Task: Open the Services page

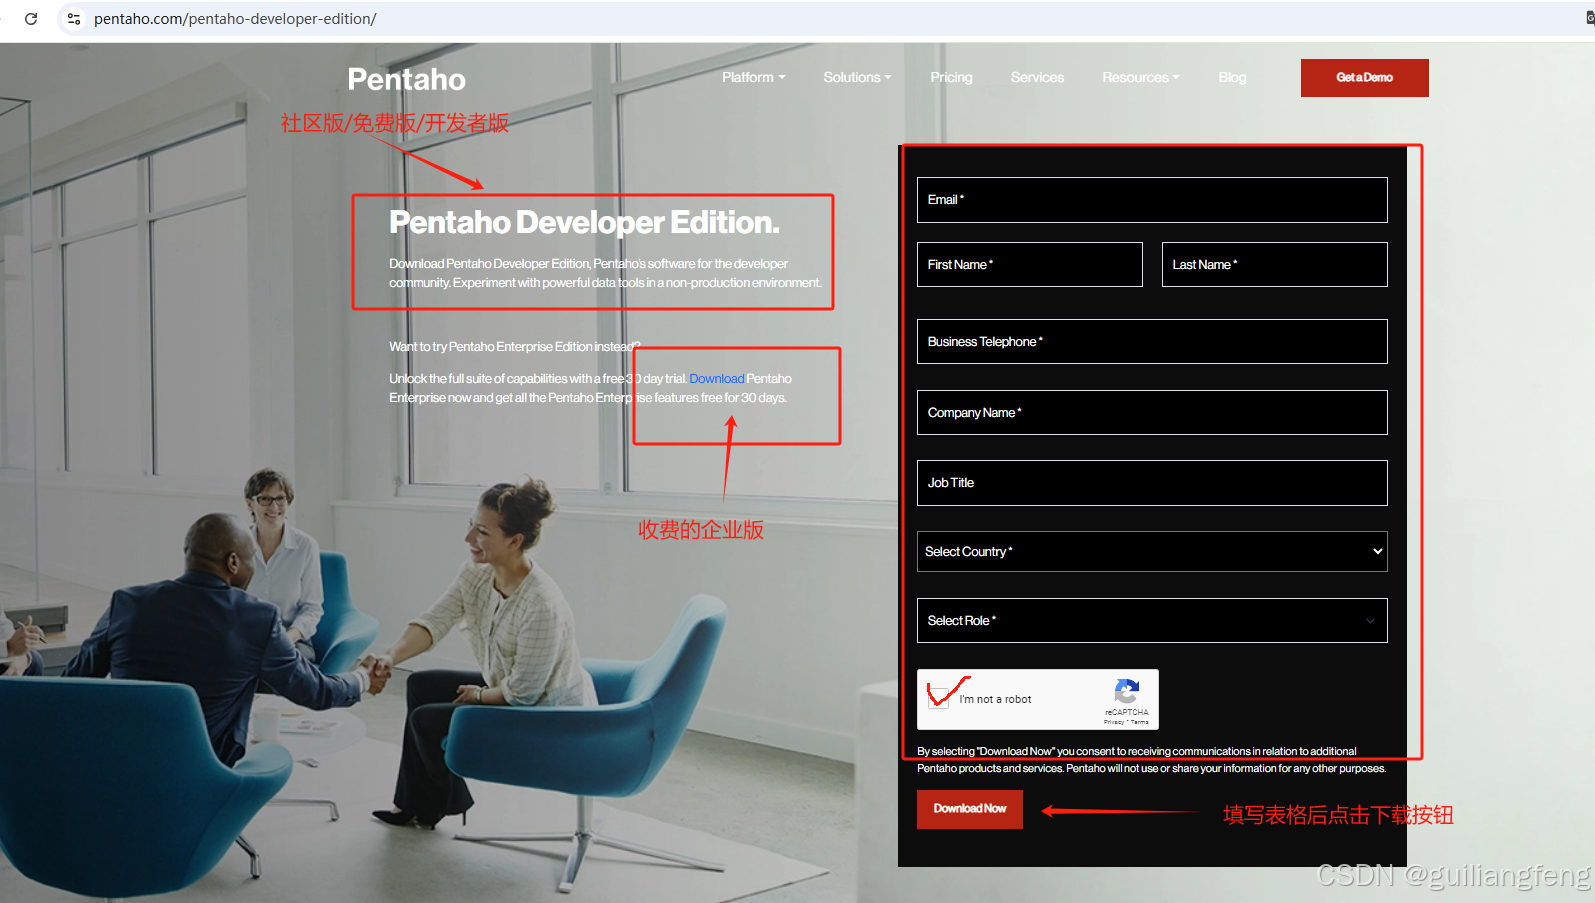Action: point(1037,77)
